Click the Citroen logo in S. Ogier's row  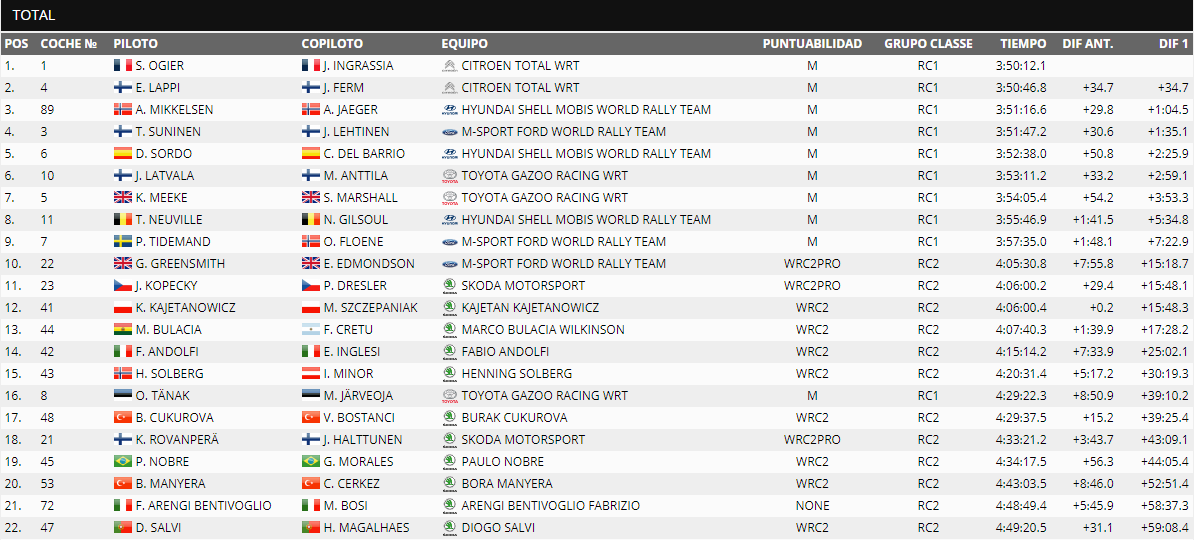pyautogui.click(x=449, y=66)
